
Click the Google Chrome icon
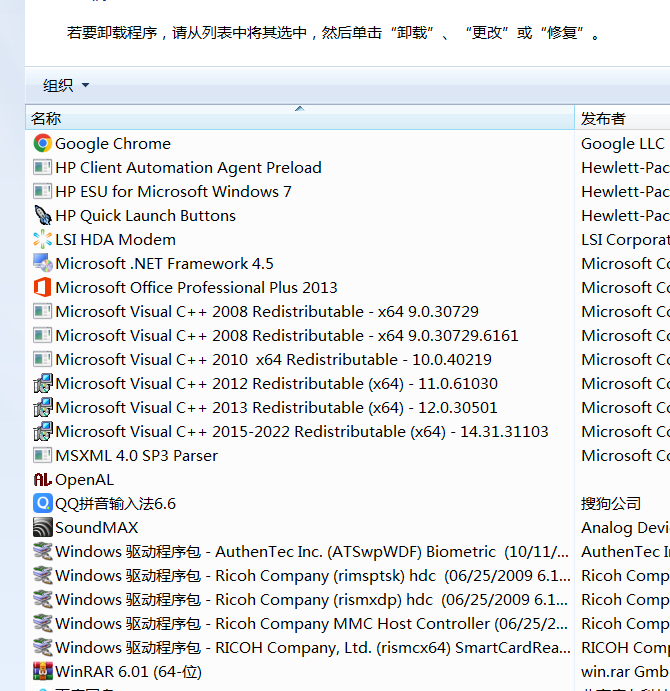42,143
